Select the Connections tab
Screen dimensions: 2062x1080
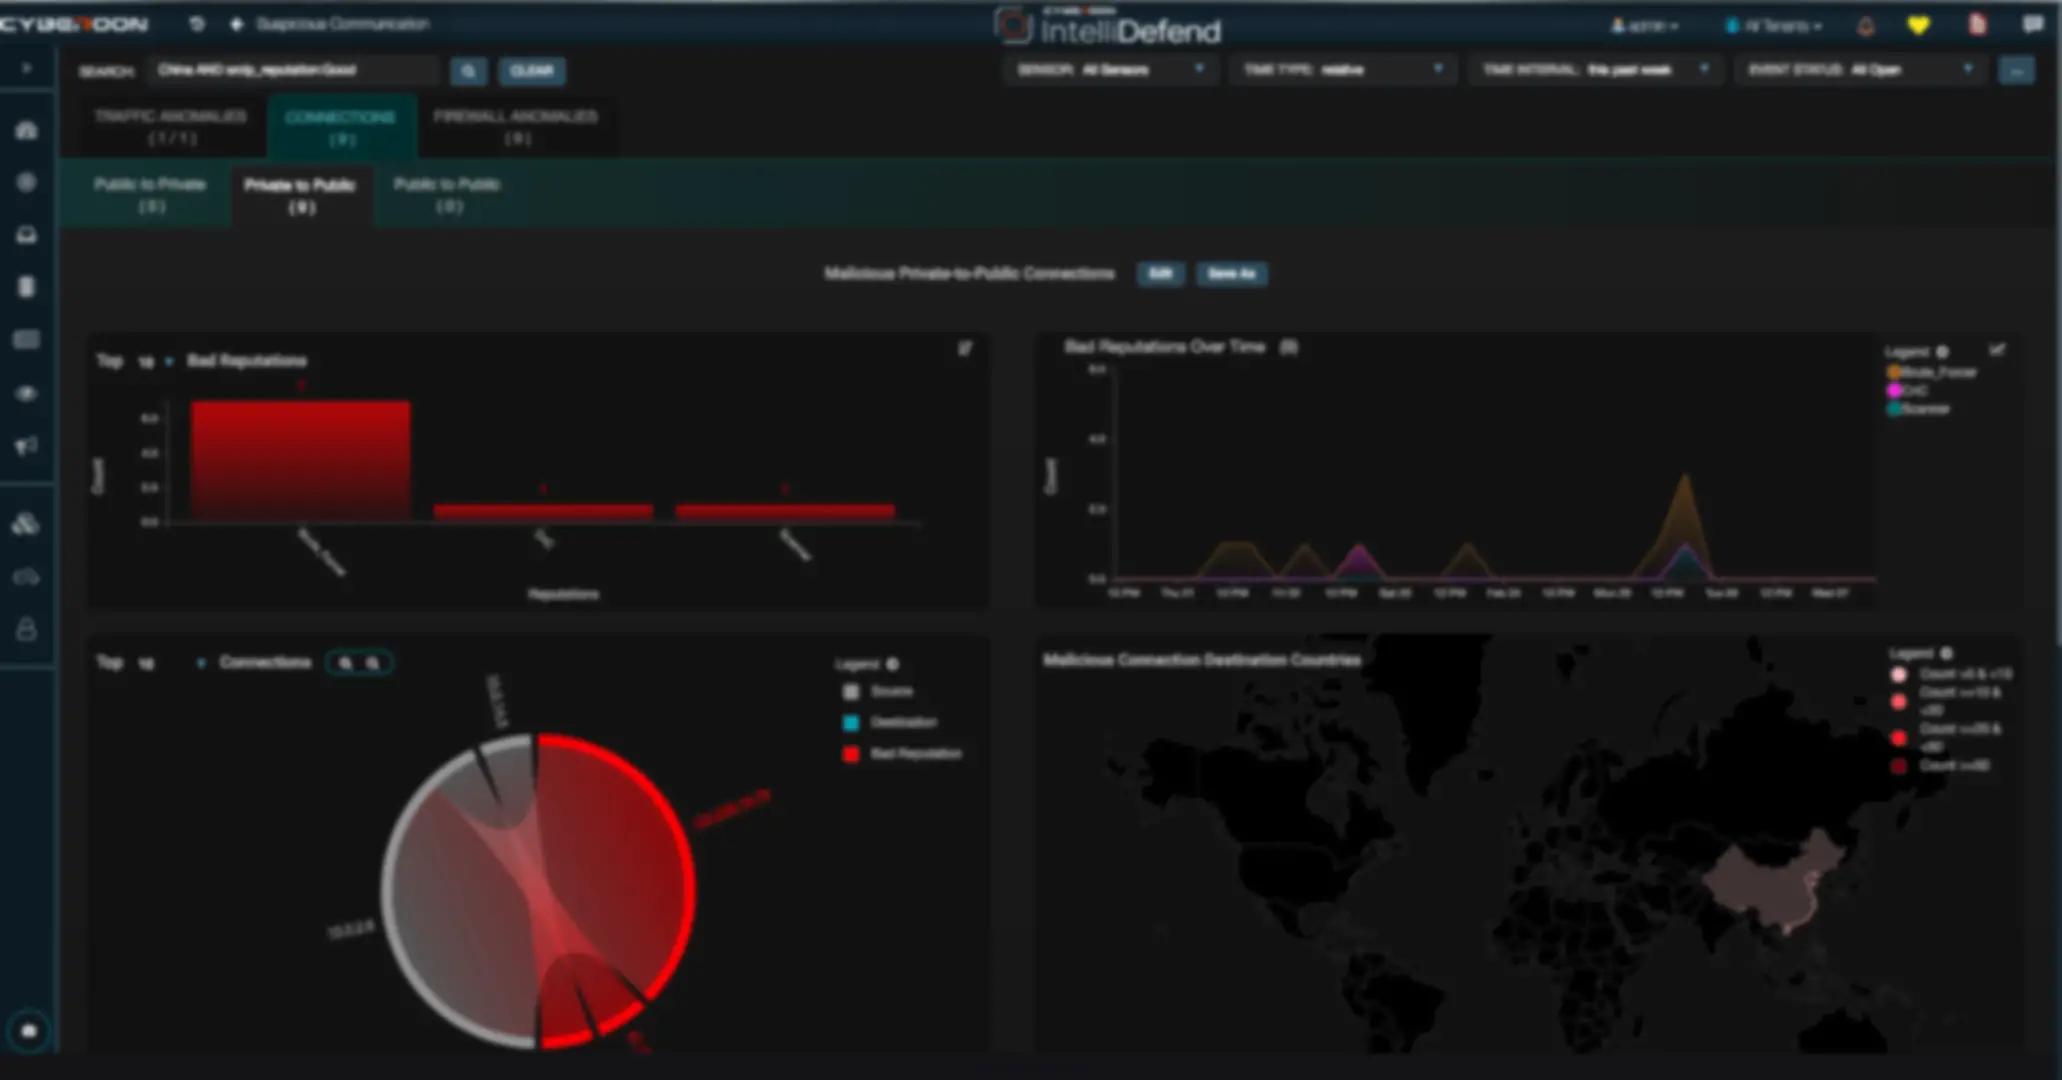(341, 126)
